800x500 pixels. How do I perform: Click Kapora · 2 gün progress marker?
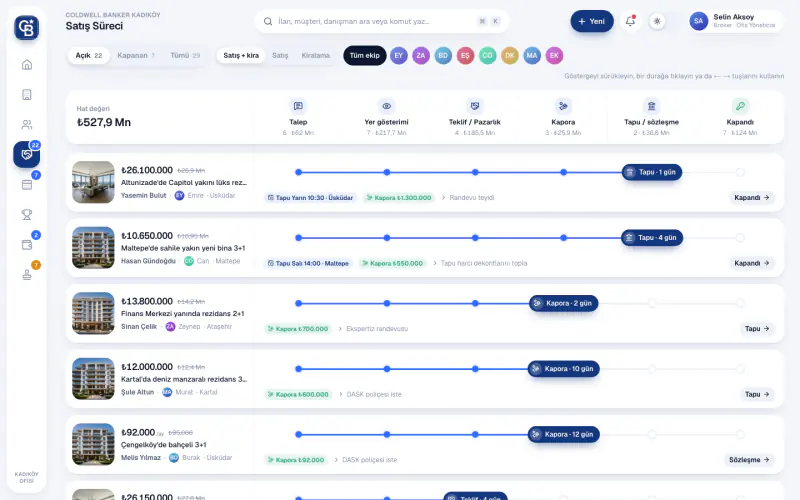[563, 304]
